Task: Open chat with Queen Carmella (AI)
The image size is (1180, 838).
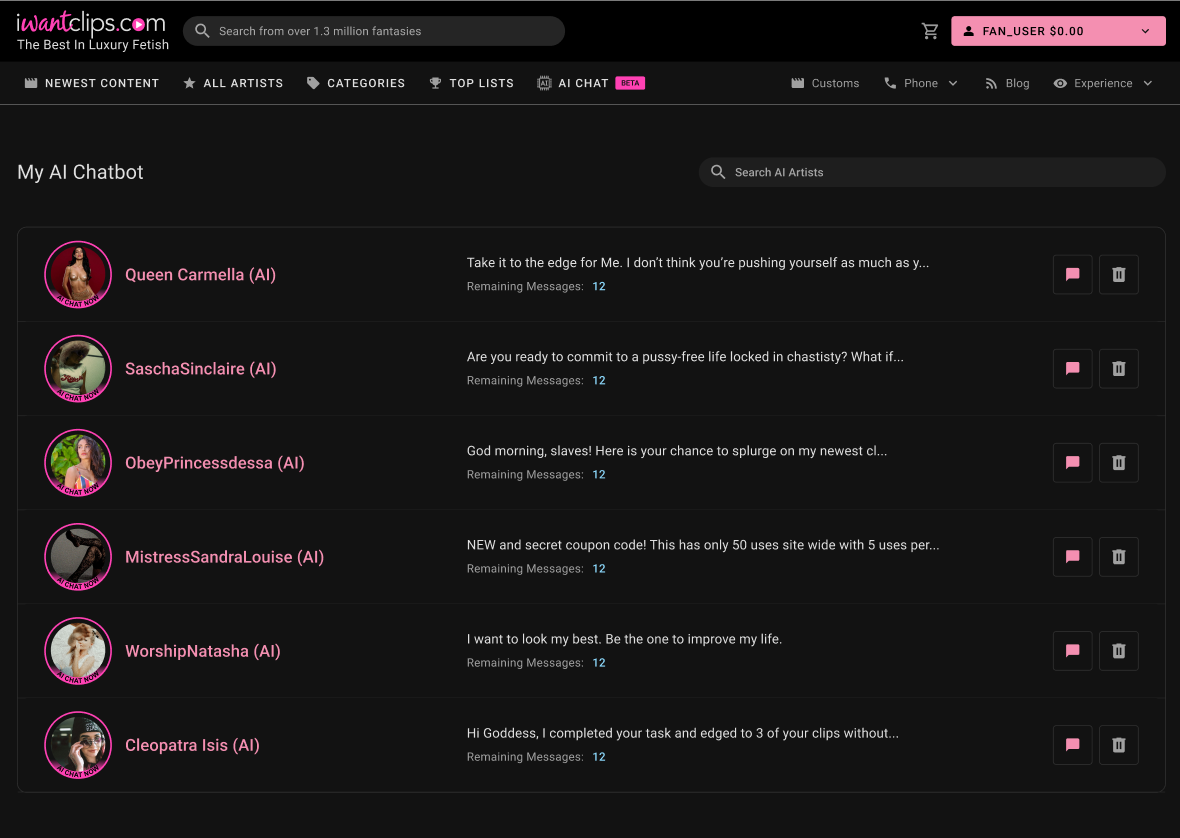Action: pyautogui.click(x=1072, y=275)
